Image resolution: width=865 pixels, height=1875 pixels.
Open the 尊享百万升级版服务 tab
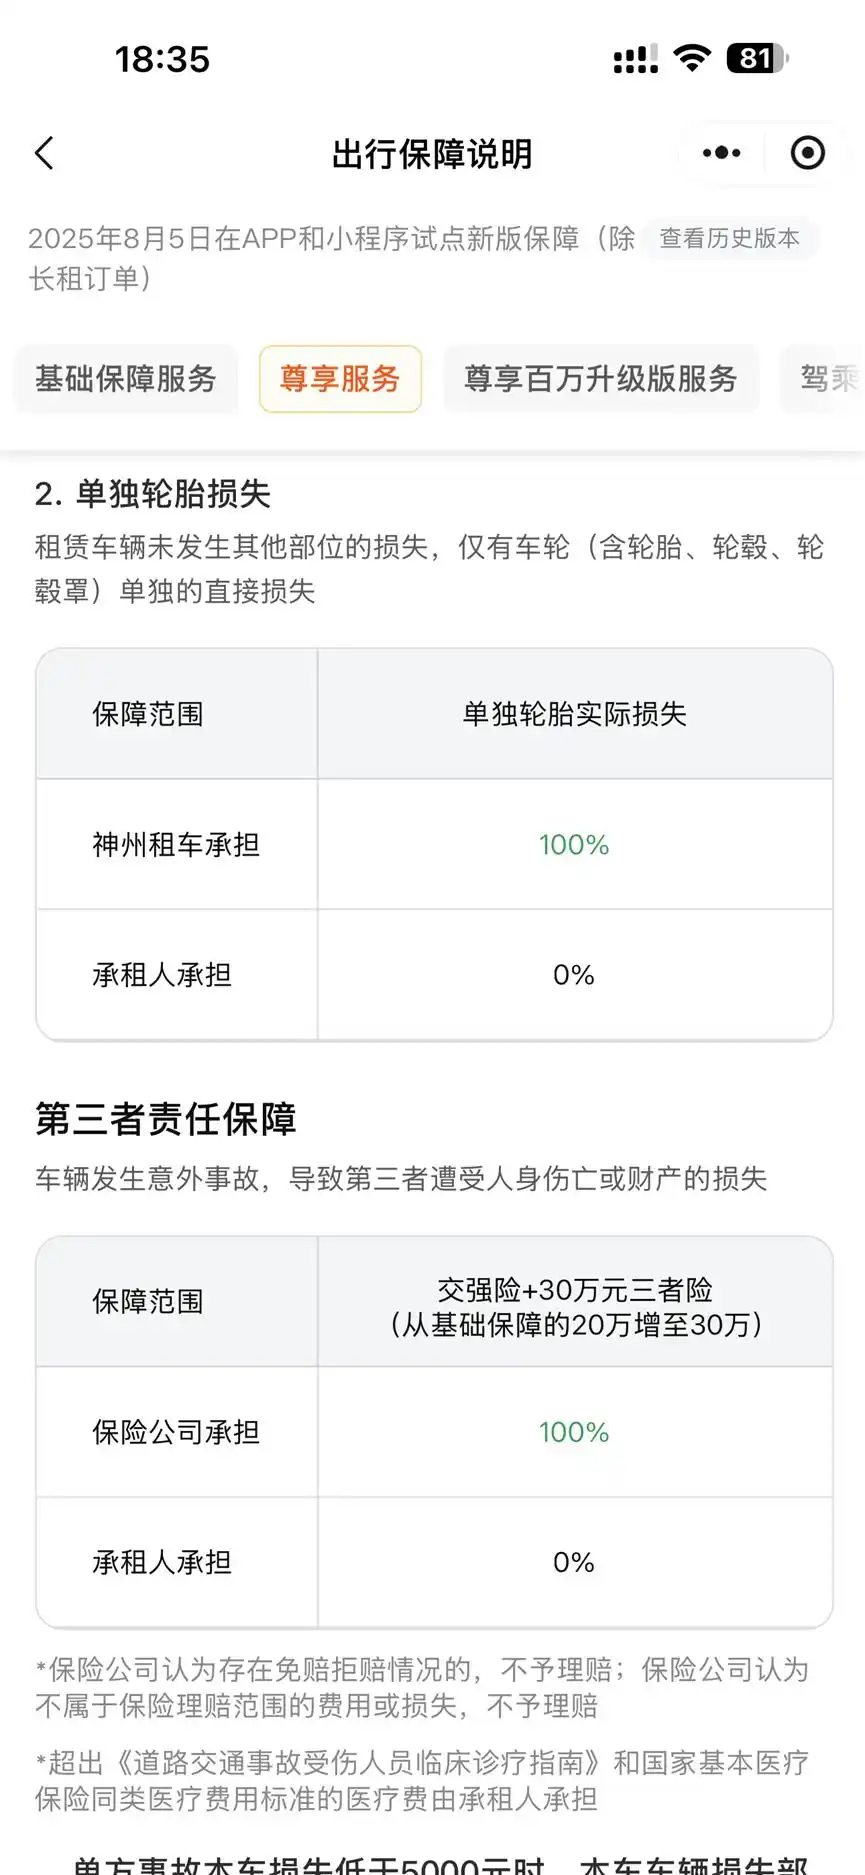click(x=600, y=379)
